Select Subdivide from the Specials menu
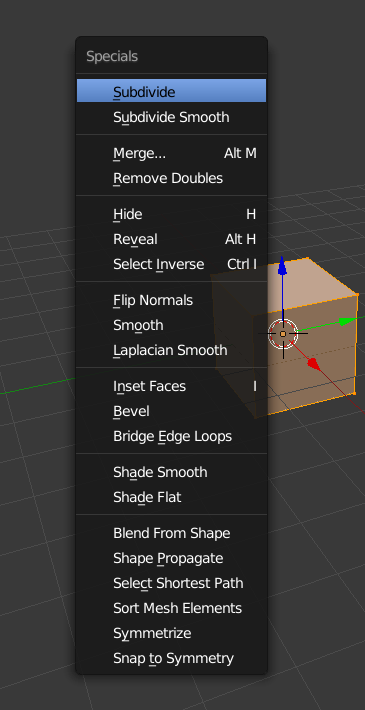This screenshot has height=710, width=365. (x=171, y=92)
